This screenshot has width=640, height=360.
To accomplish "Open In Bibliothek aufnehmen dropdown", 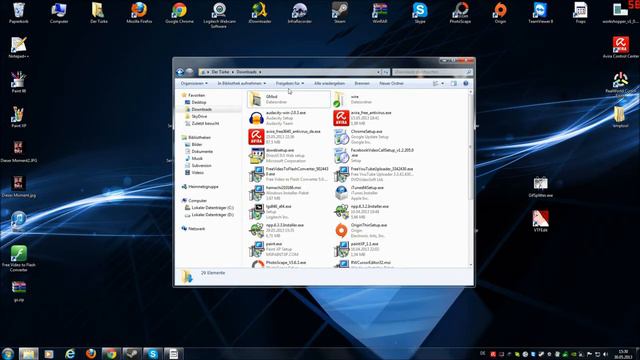I will [242, 83].
